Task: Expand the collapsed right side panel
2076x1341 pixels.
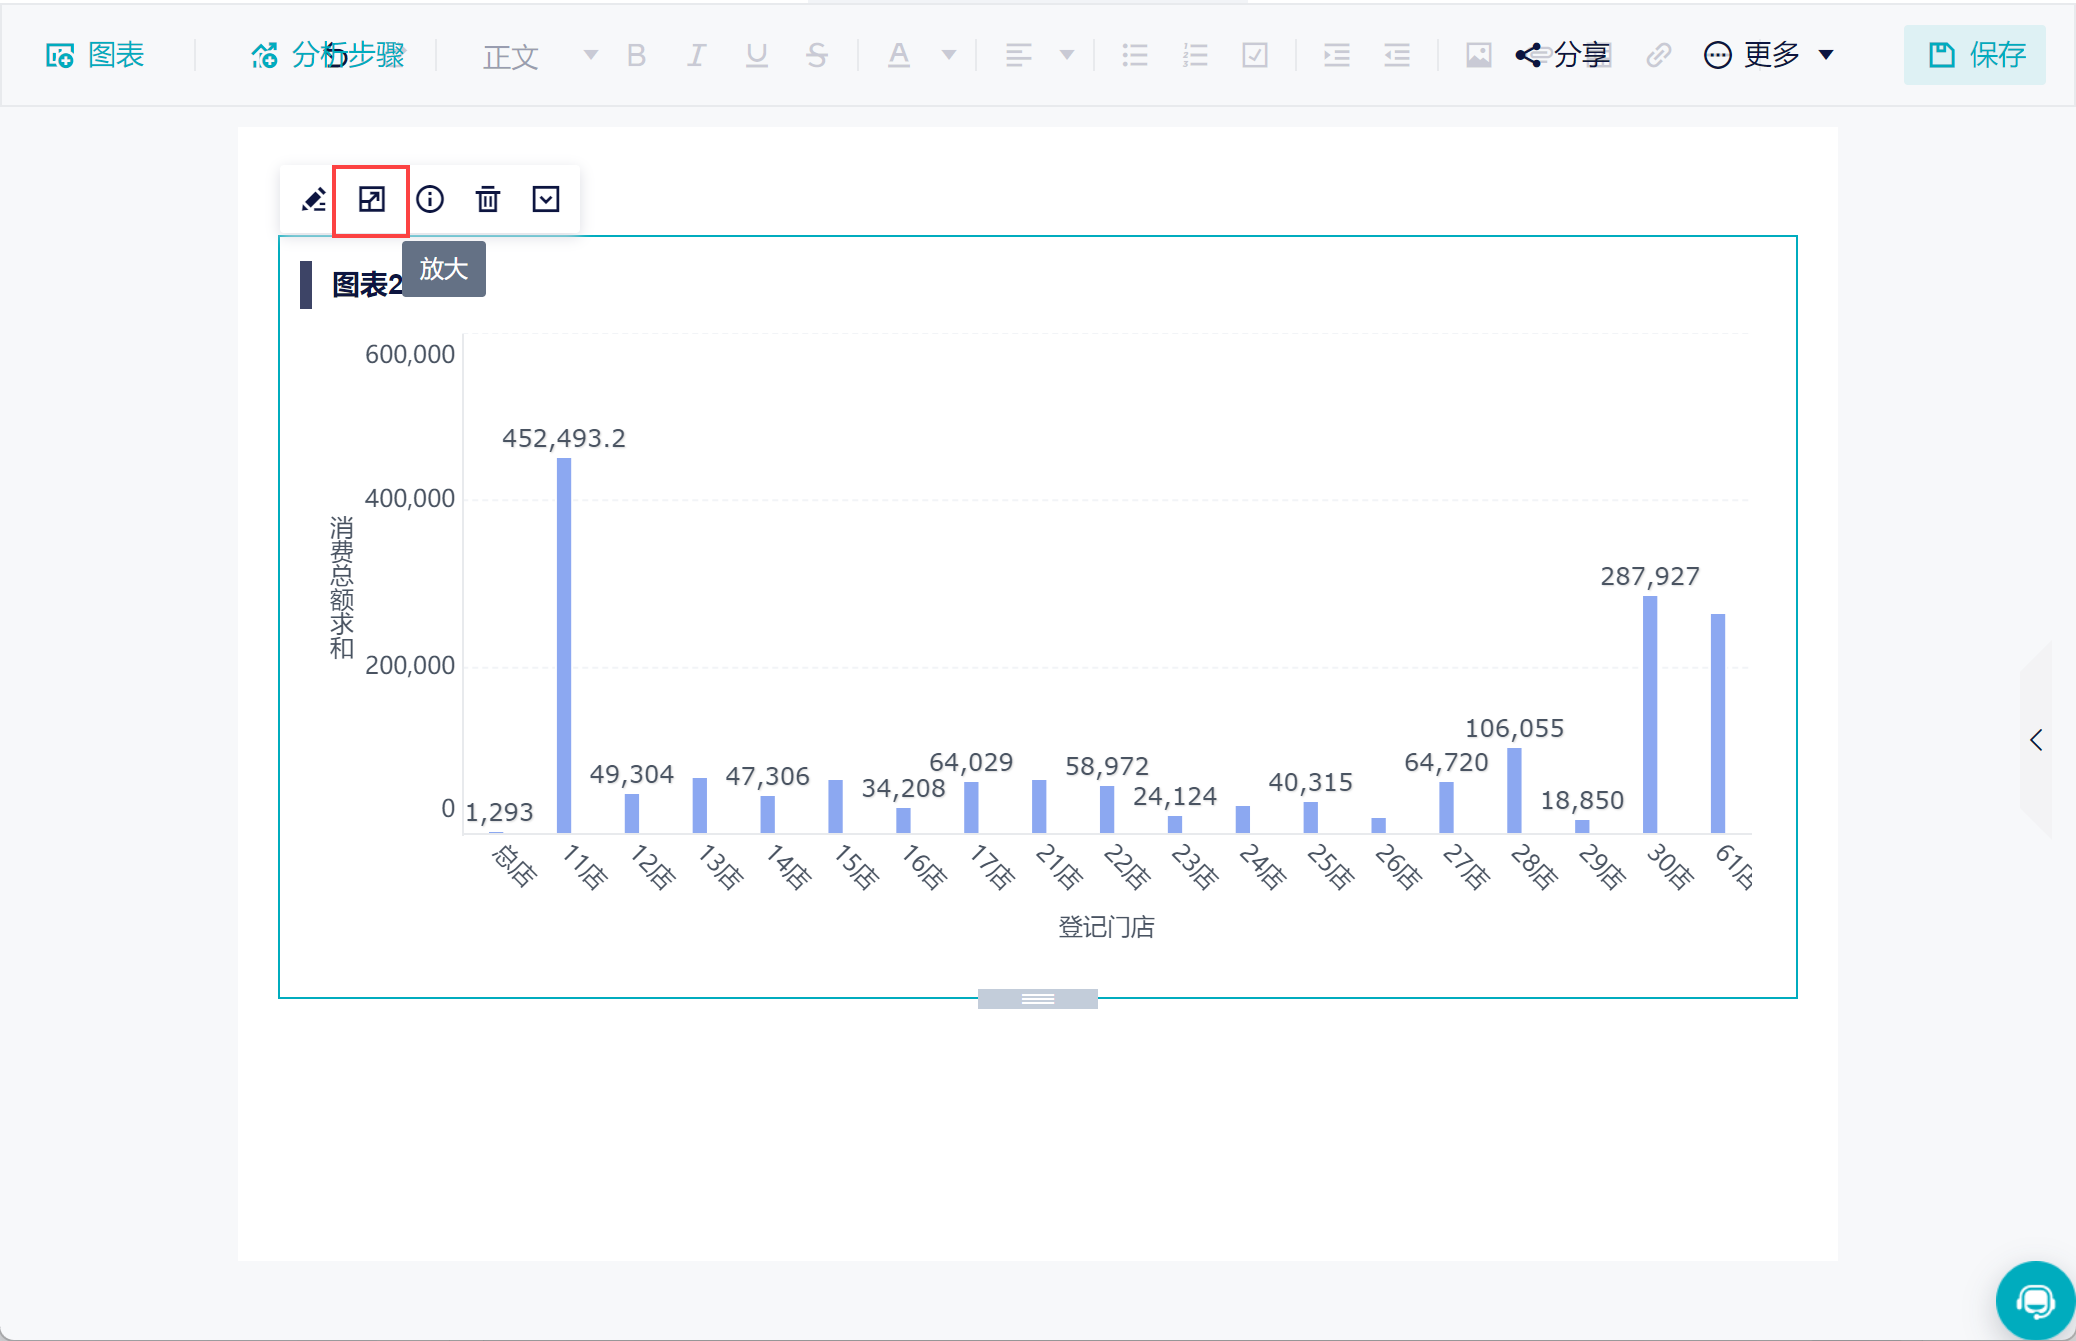Action: click(x=2036, y=740)
